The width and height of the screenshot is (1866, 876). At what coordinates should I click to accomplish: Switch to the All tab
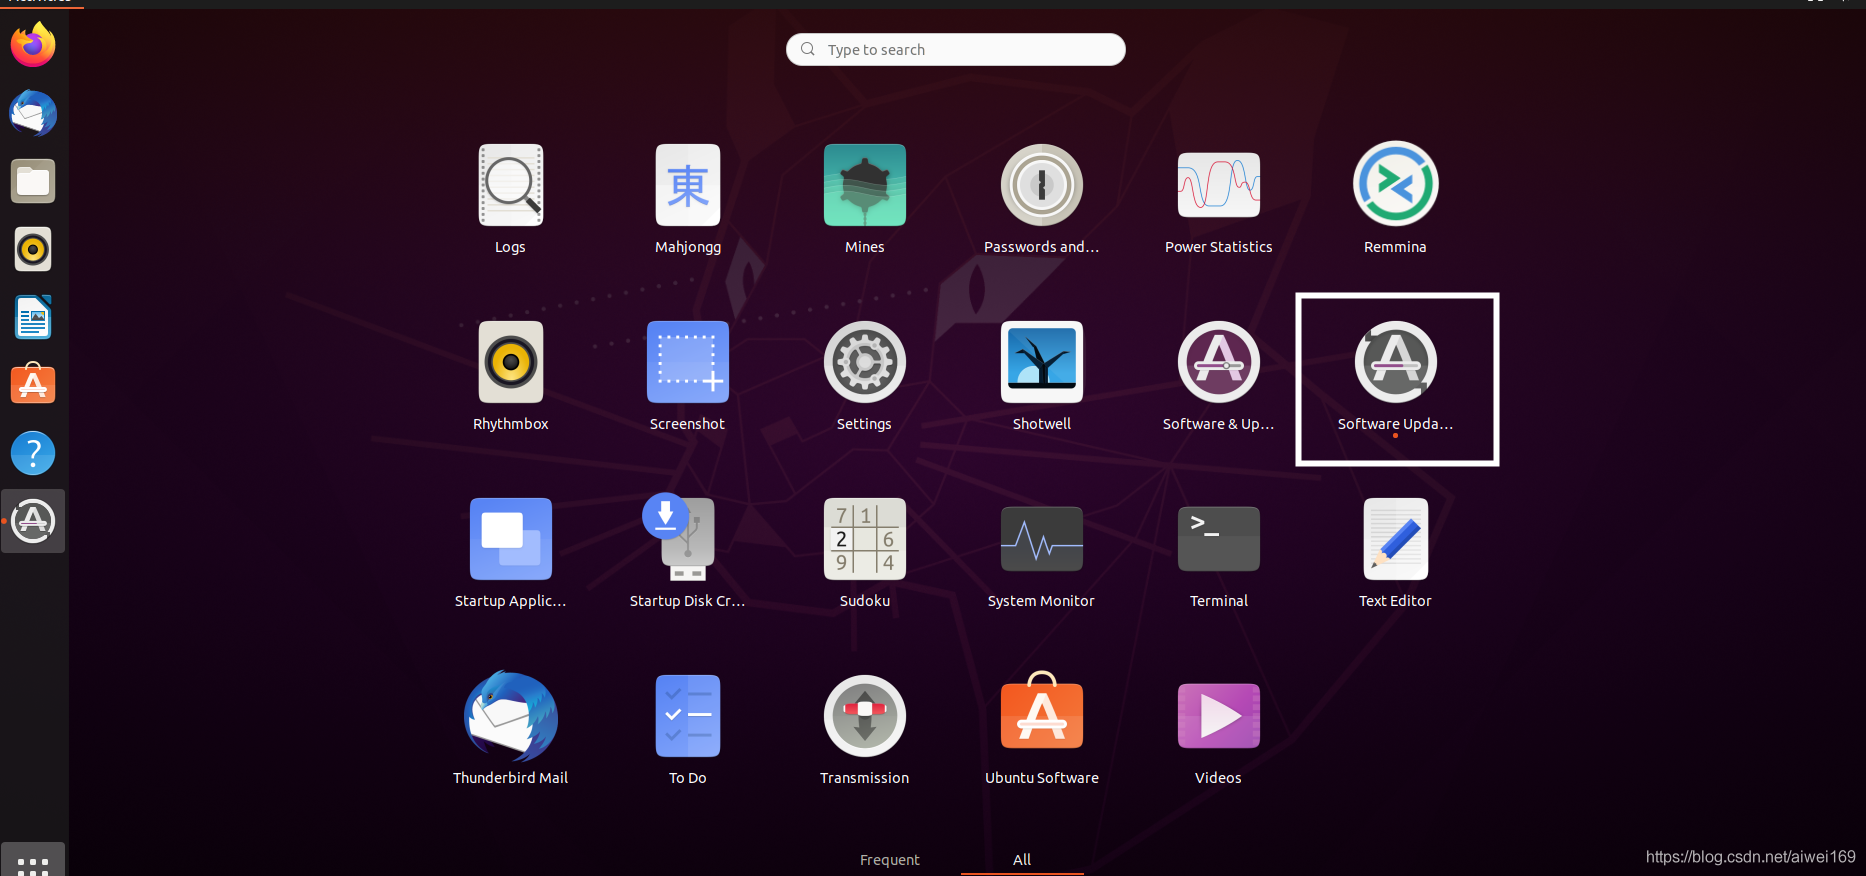(1022, 860)
